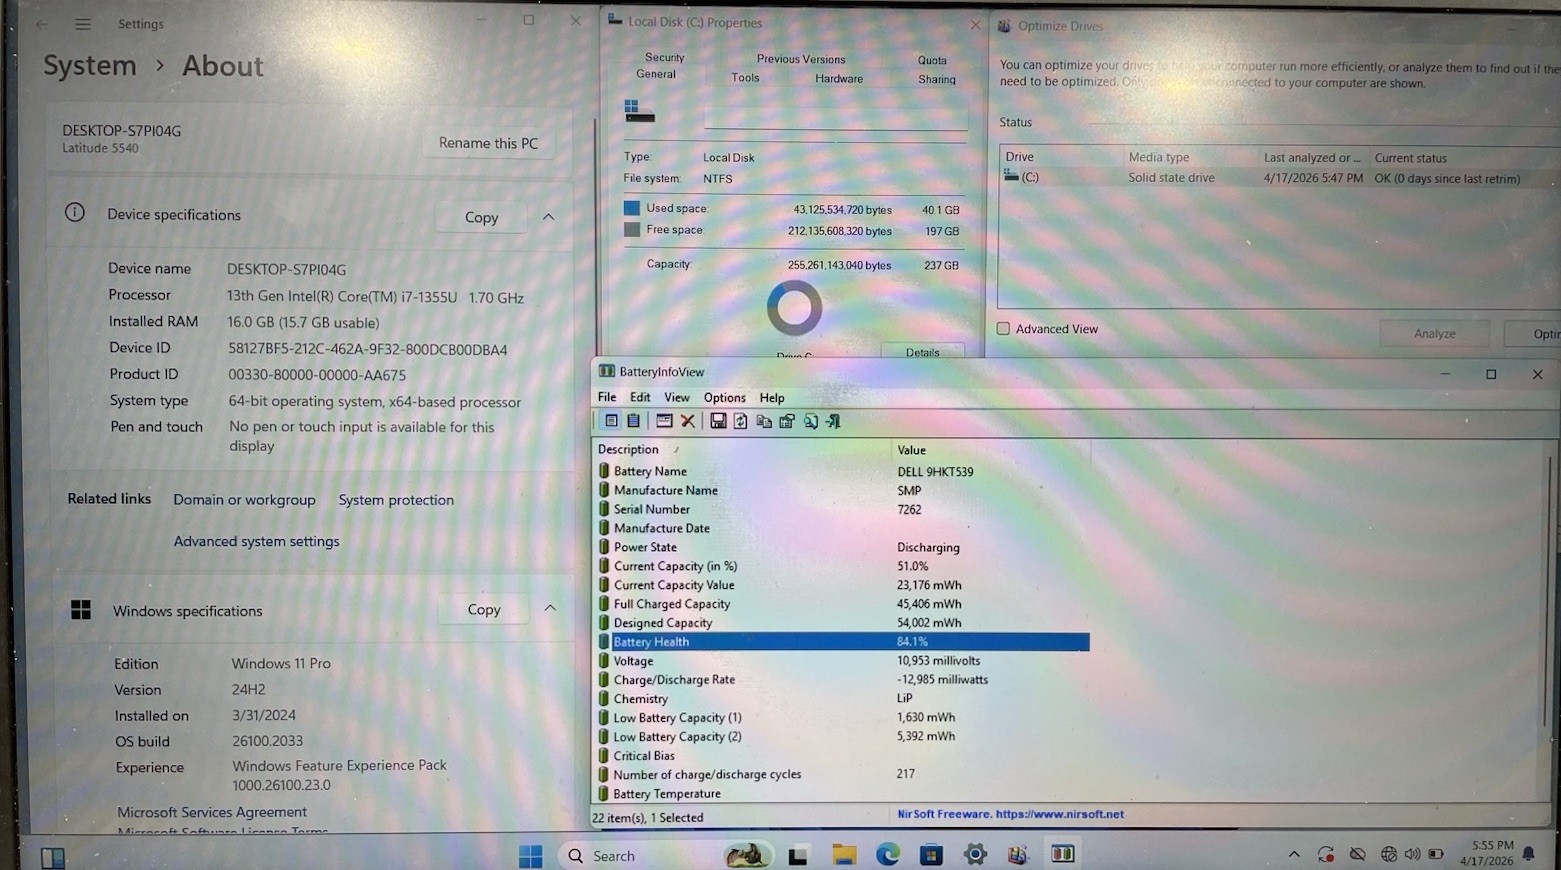Sort by the Value column header
Image resolution: width=1561 pixels, height=870 pixels.
coord(990,450)
